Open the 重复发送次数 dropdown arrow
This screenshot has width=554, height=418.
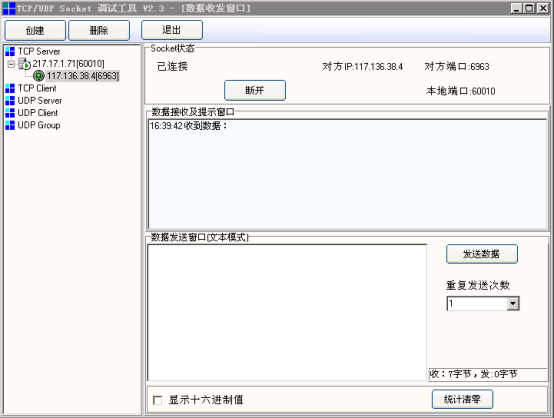pos(513,304)
